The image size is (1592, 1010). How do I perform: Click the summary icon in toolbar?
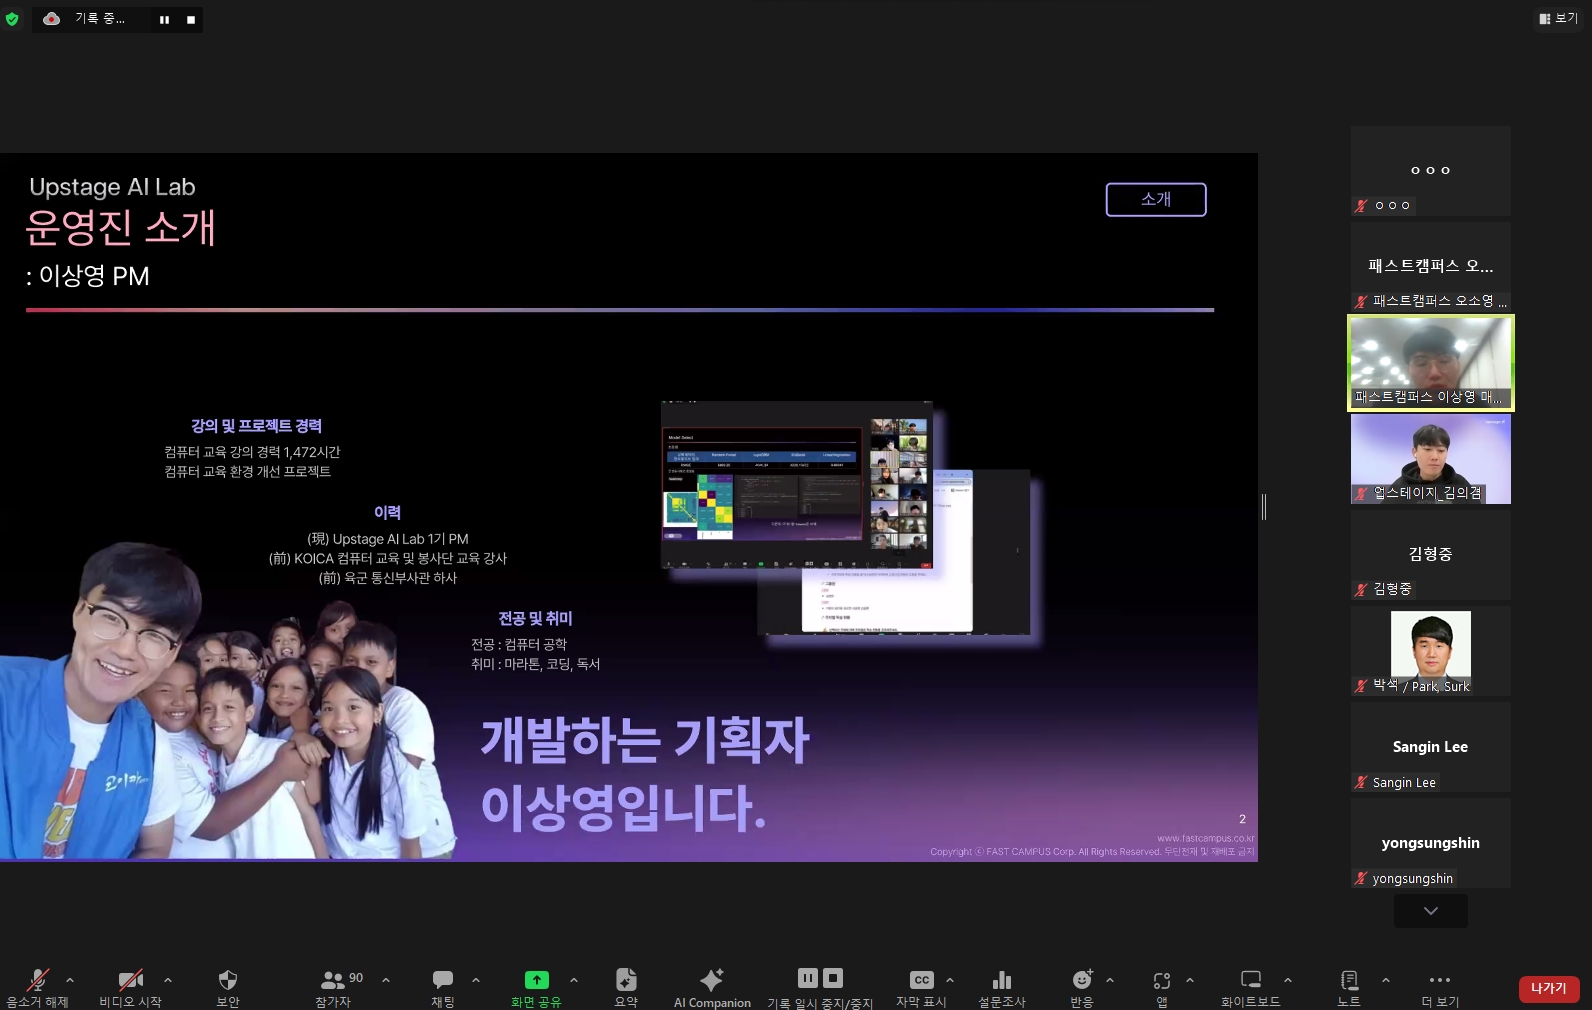tap(626, 980)
